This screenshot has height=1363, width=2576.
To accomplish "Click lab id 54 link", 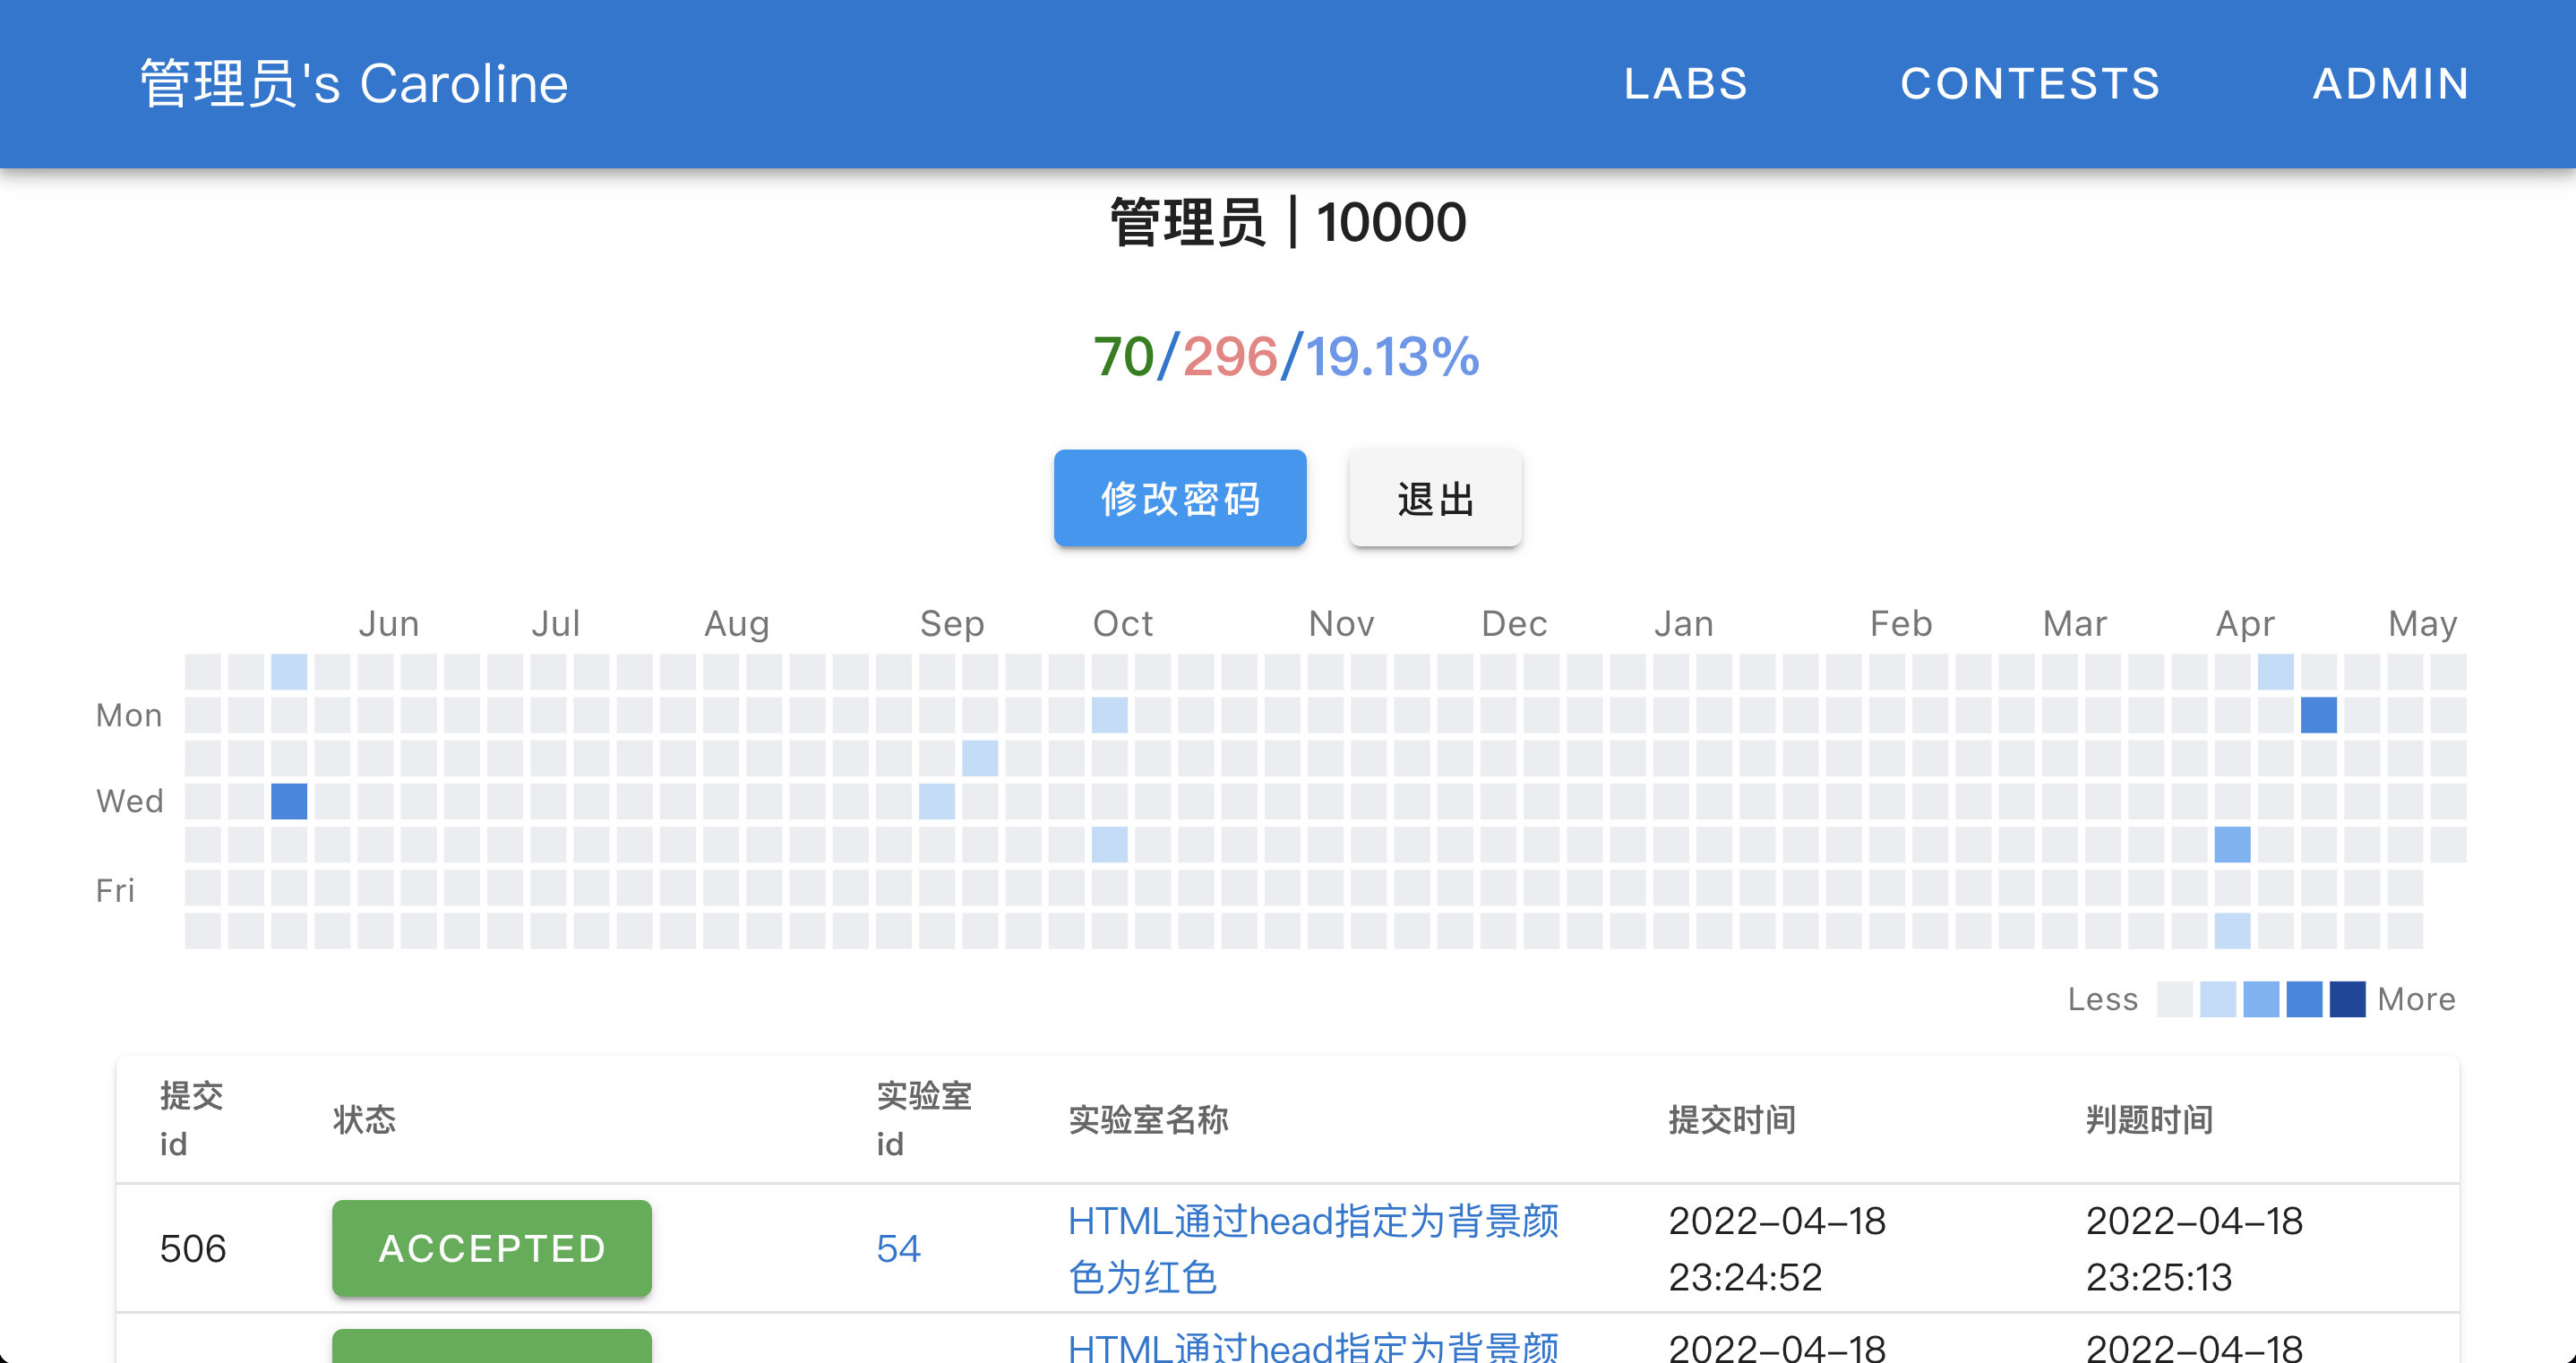I will click(x=897, y=1249).
